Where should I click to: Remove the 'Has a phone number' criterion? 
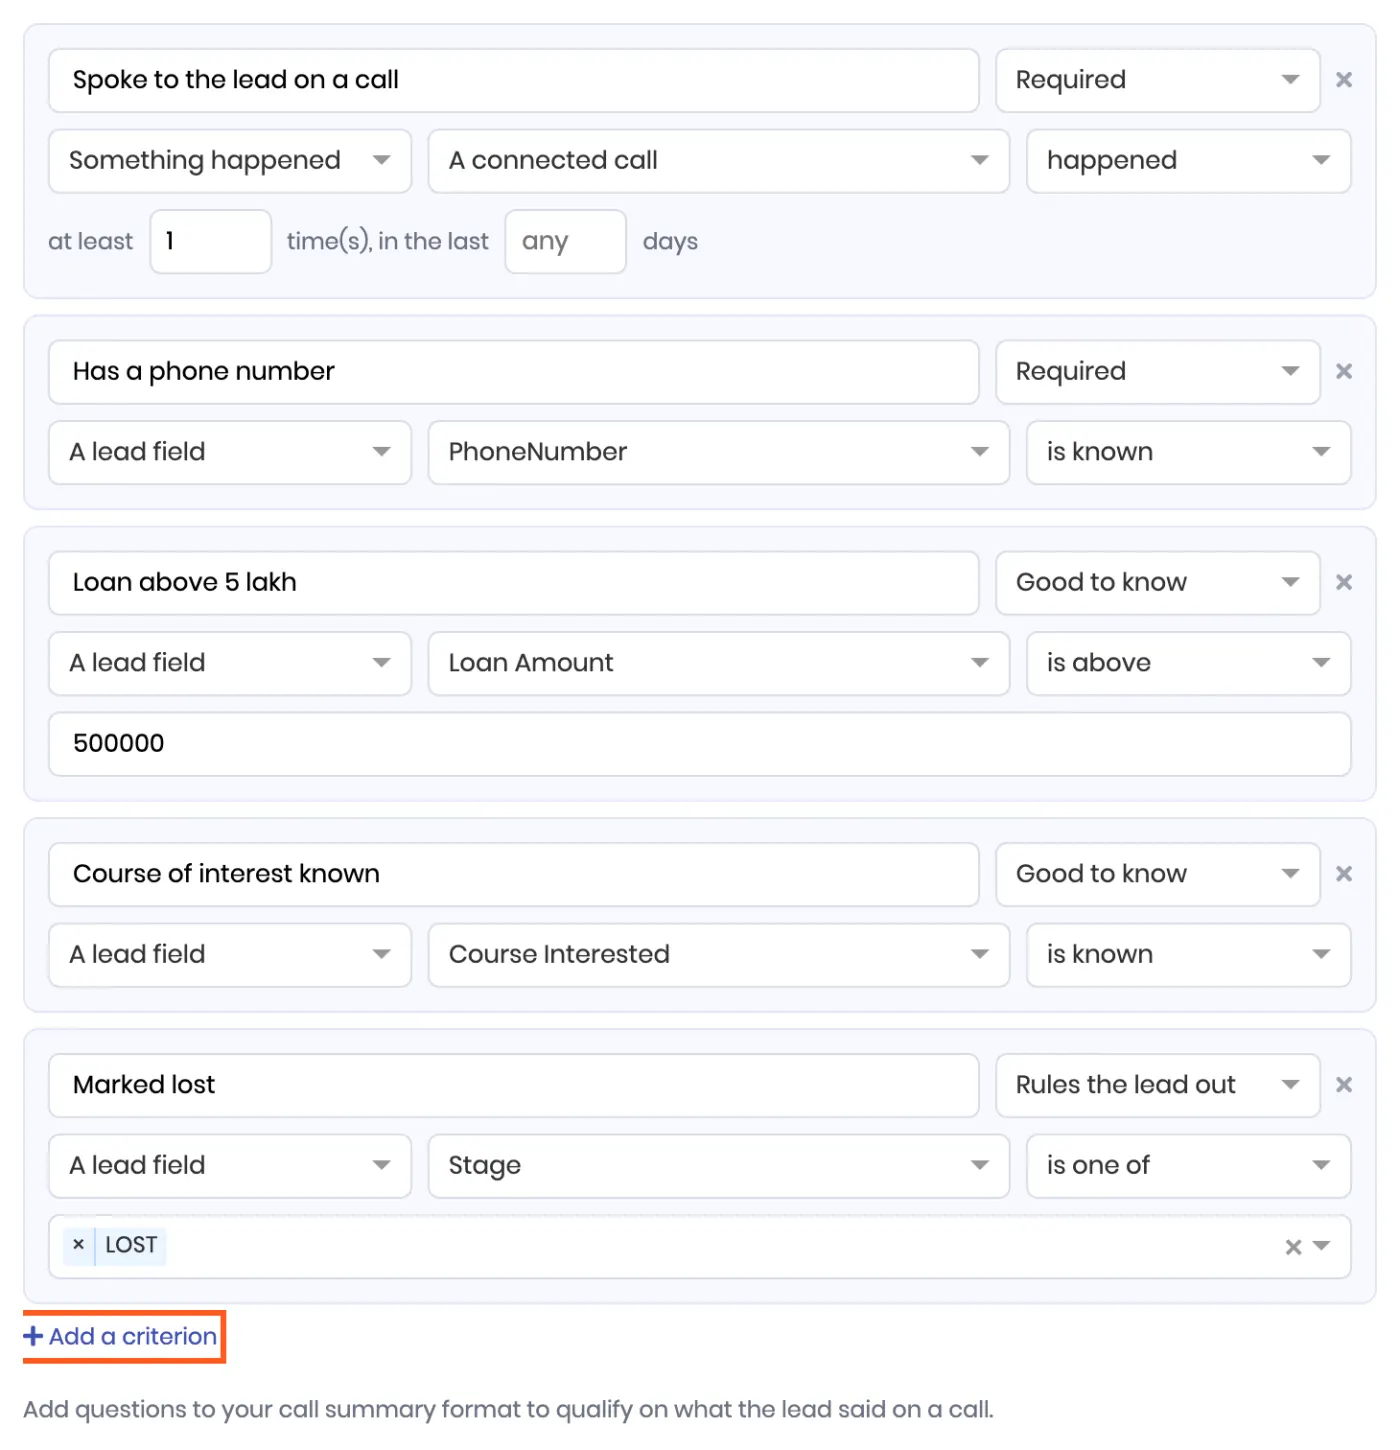click(x=1344, y=371)
